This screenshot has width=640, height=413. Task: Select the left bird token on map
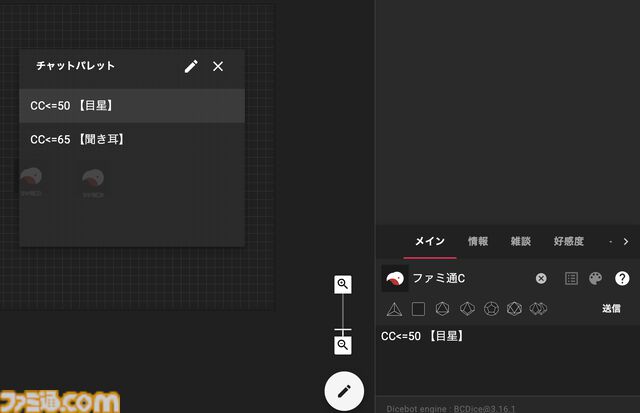31,182
